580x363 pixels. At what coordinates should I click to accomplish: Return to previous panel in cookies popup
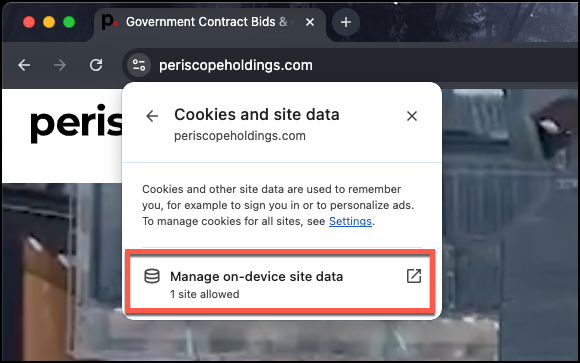coord(152,116)
